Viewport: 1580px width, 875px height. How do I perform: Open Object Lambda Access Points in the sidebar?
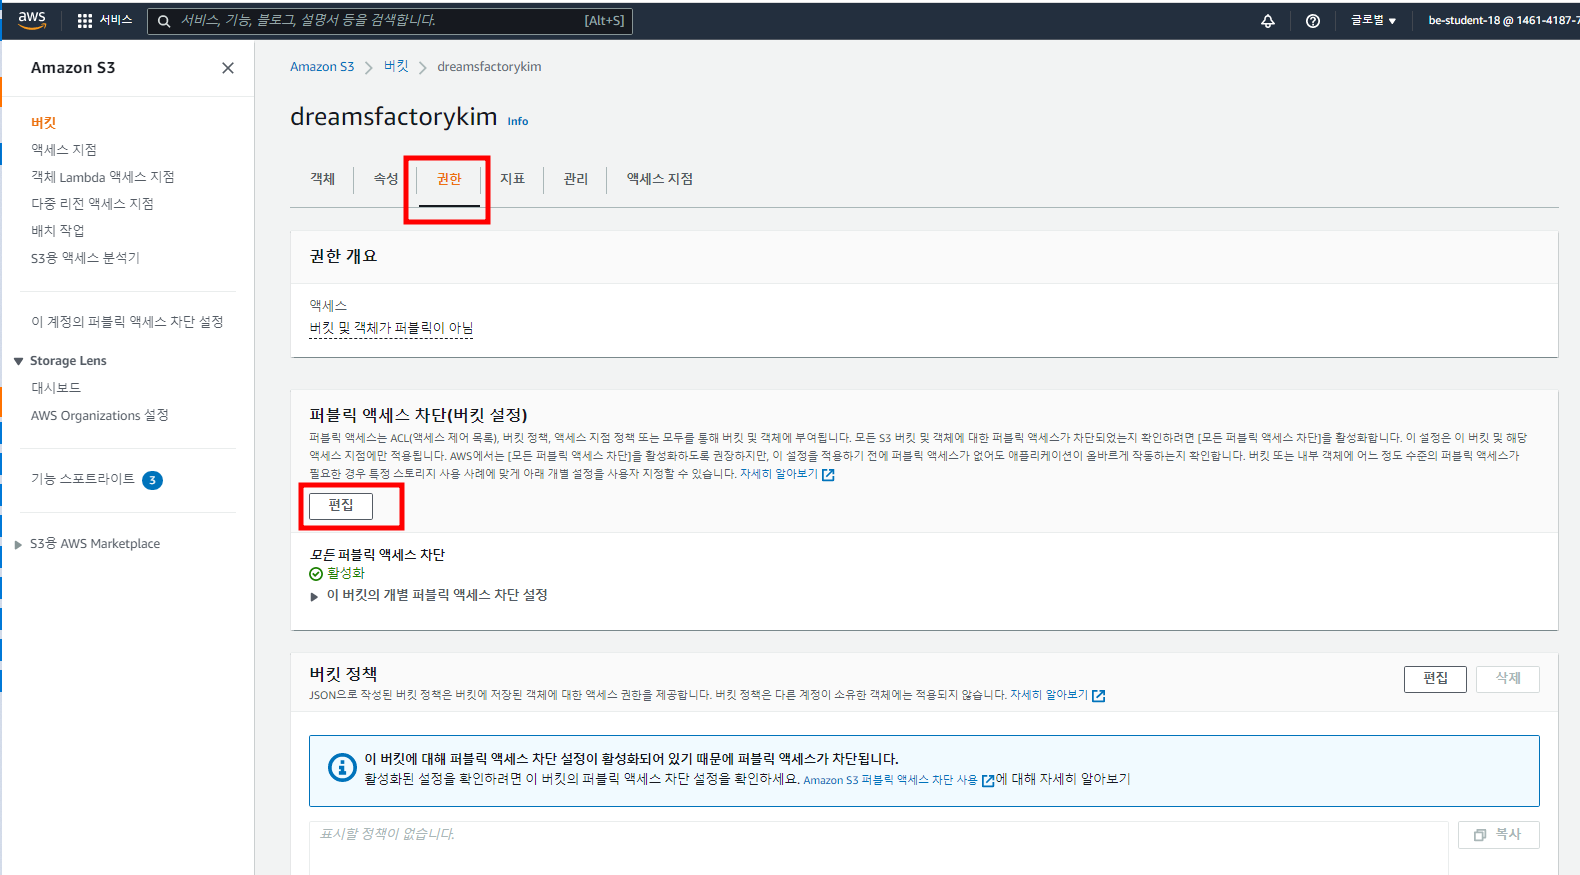tap(103, 177)
